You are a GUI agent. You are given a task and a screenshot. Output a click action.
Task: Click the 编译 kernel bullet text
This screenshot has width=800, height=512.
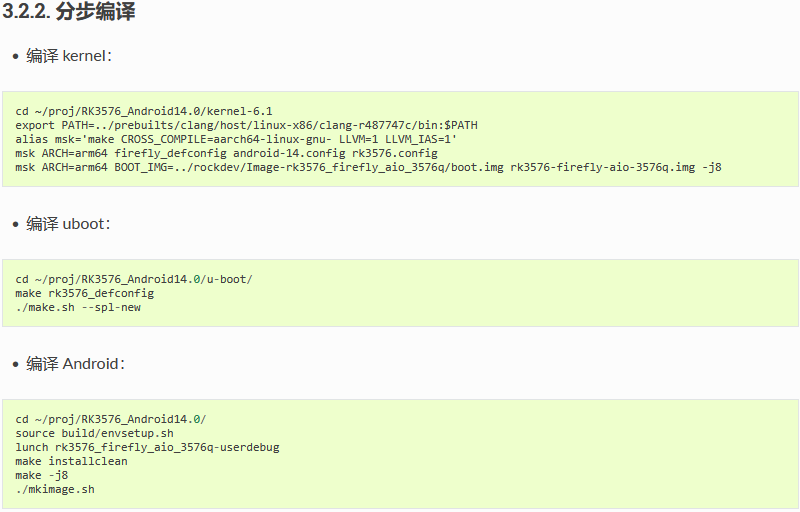tap(69, 56)
